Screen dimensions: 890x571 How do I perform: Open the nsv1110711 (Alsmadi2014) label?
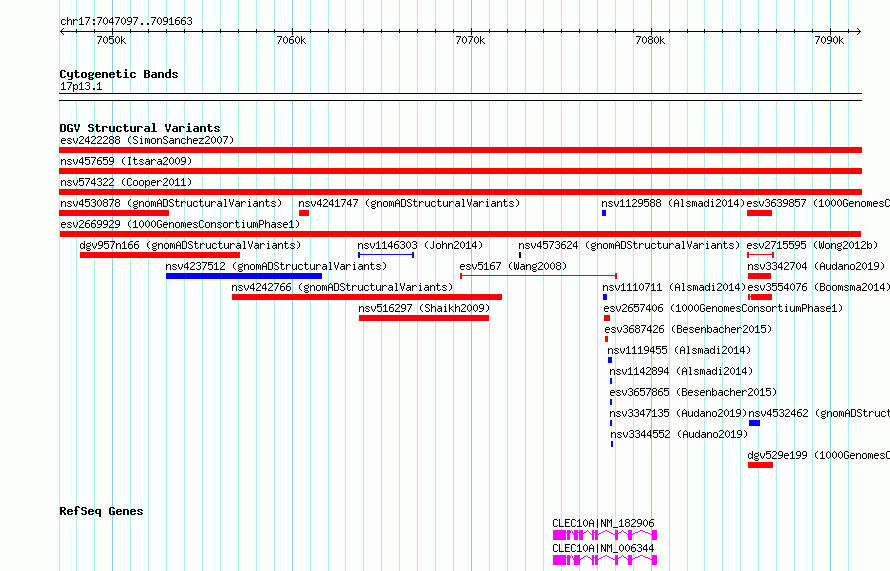(674, 287)
